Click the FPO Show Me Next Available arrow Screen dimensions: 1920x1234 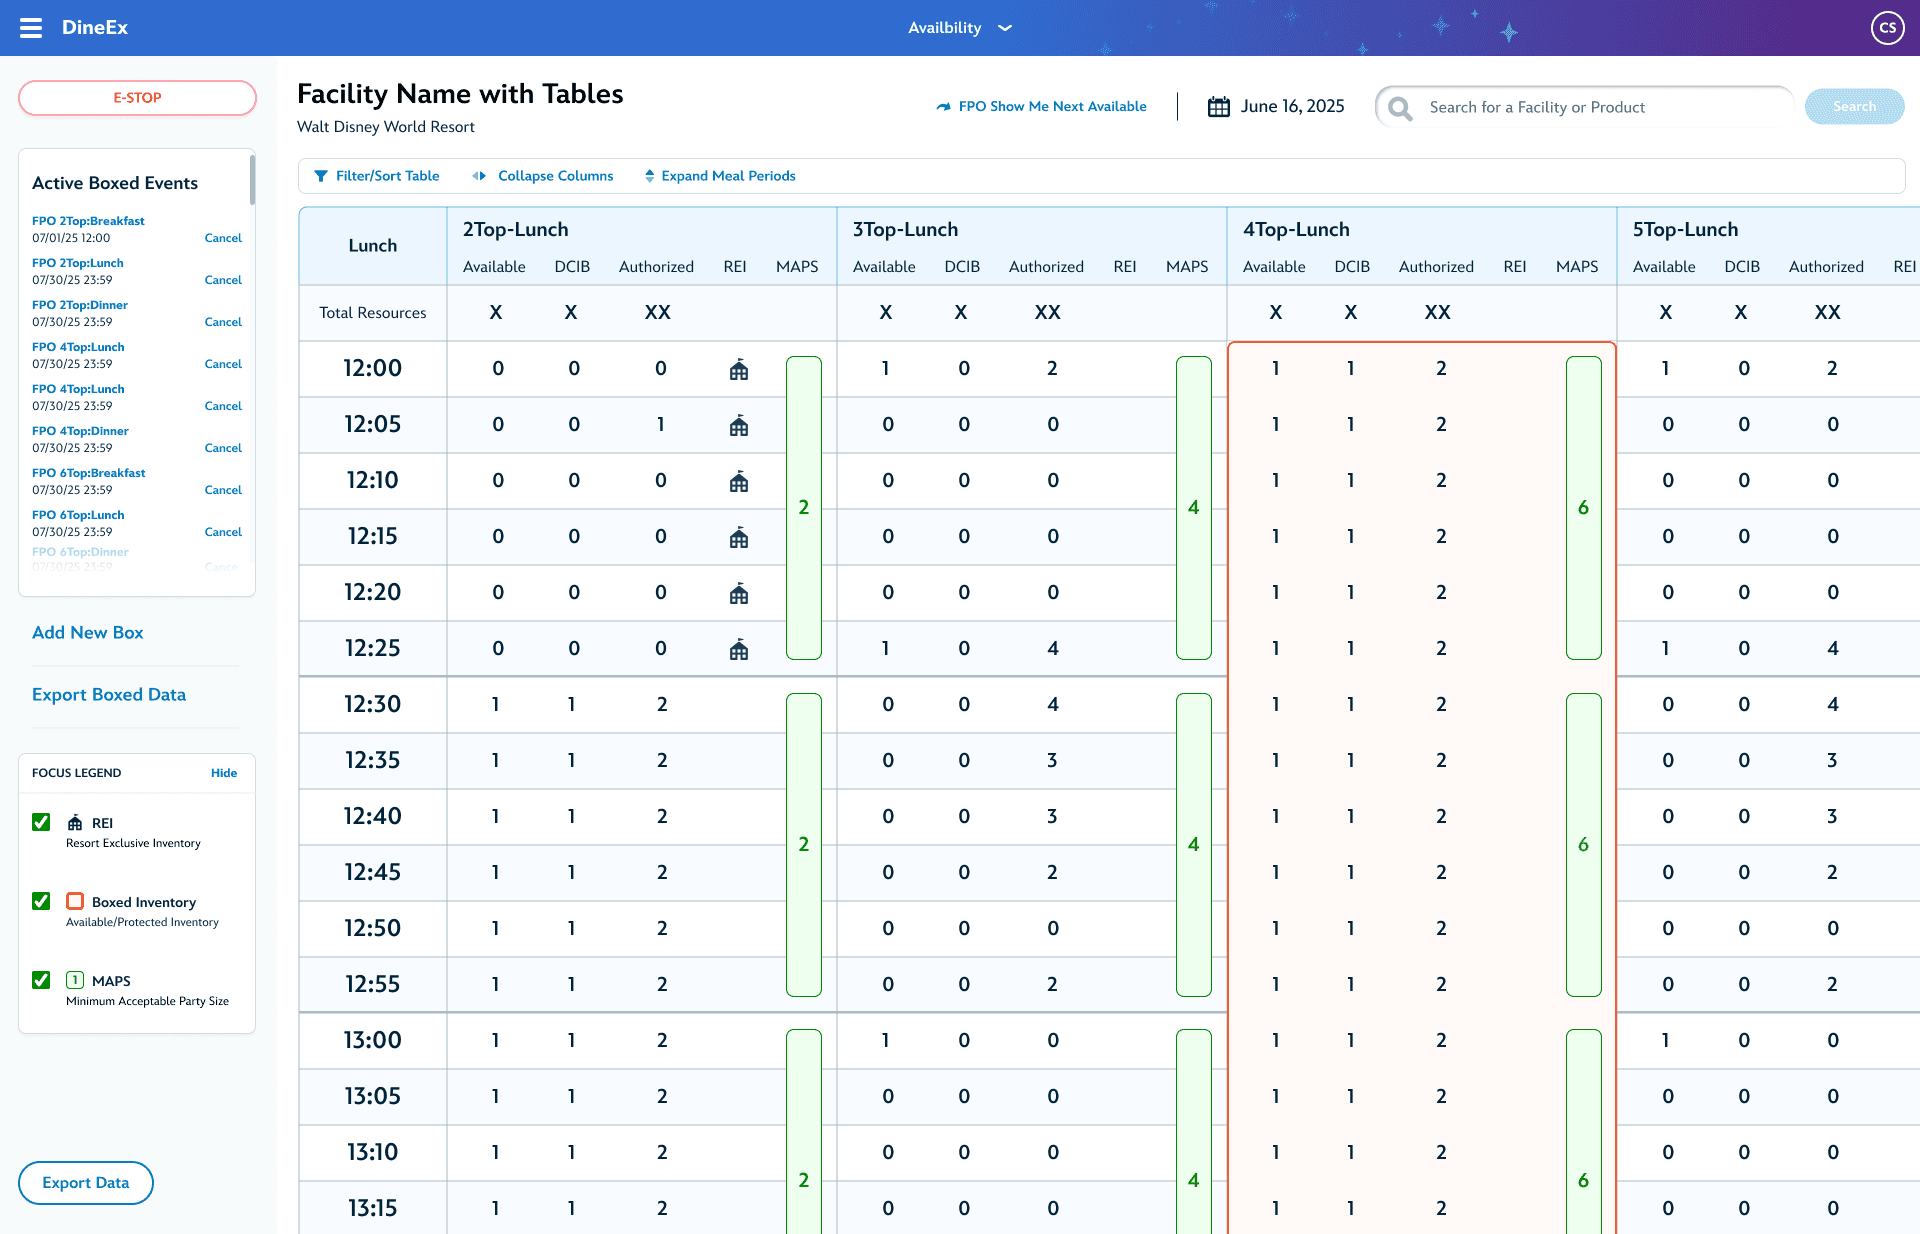coord(943,107)
